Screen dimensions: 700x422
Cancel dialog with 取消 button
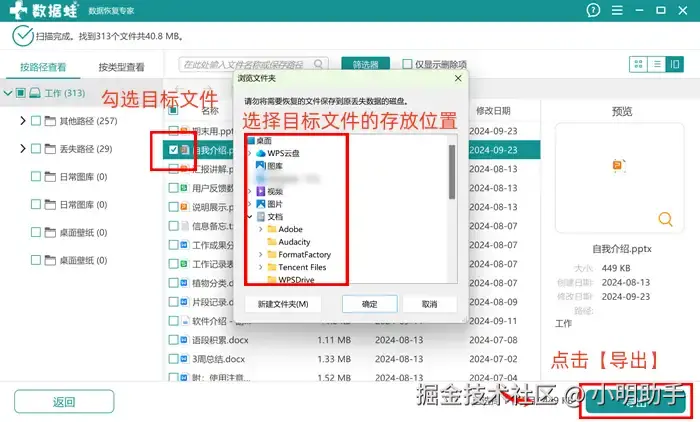429,304
